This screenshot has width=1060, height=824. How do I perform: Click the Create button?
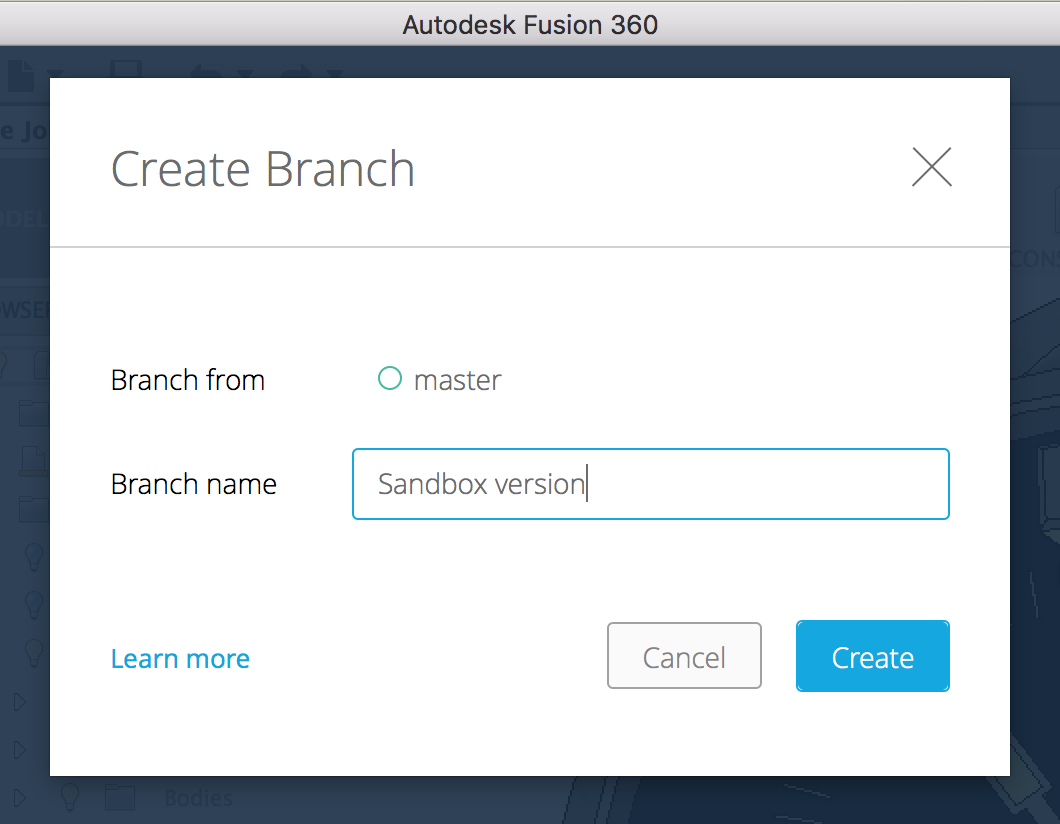[872, 657]
